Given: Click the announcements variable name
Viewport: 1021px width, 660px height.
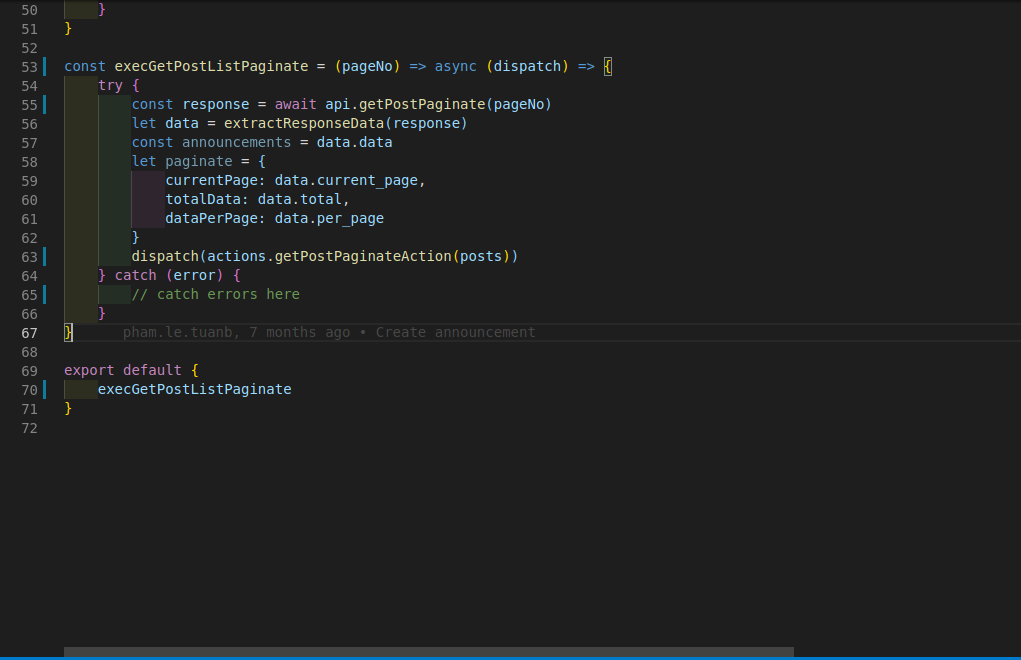Looking at the screenshot, I should click(x=236, y=142).
